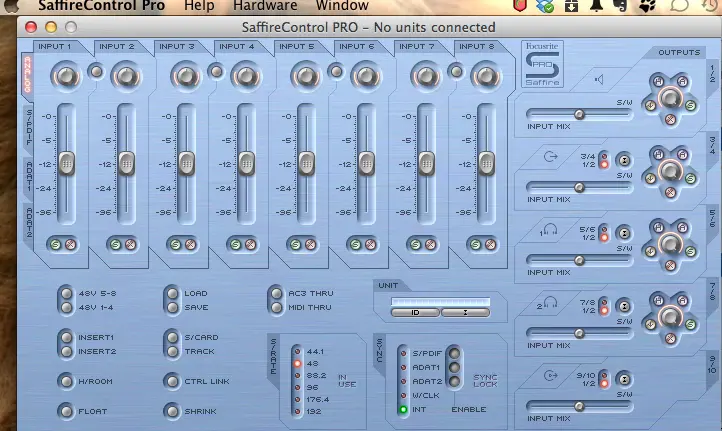Click the S/CARD button
Image resolution: width=722 pixels, height=431 pixels.
point(173,338)
